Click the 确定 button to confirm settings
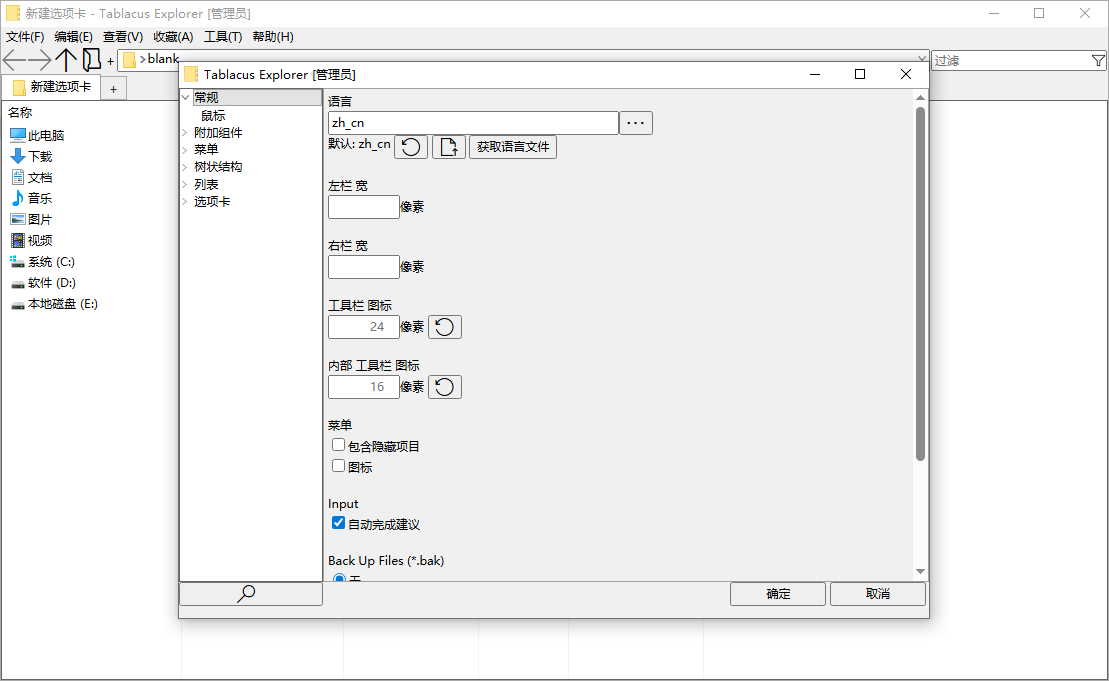The height and width of the screenshot is (681, 1109). point(777,593)
